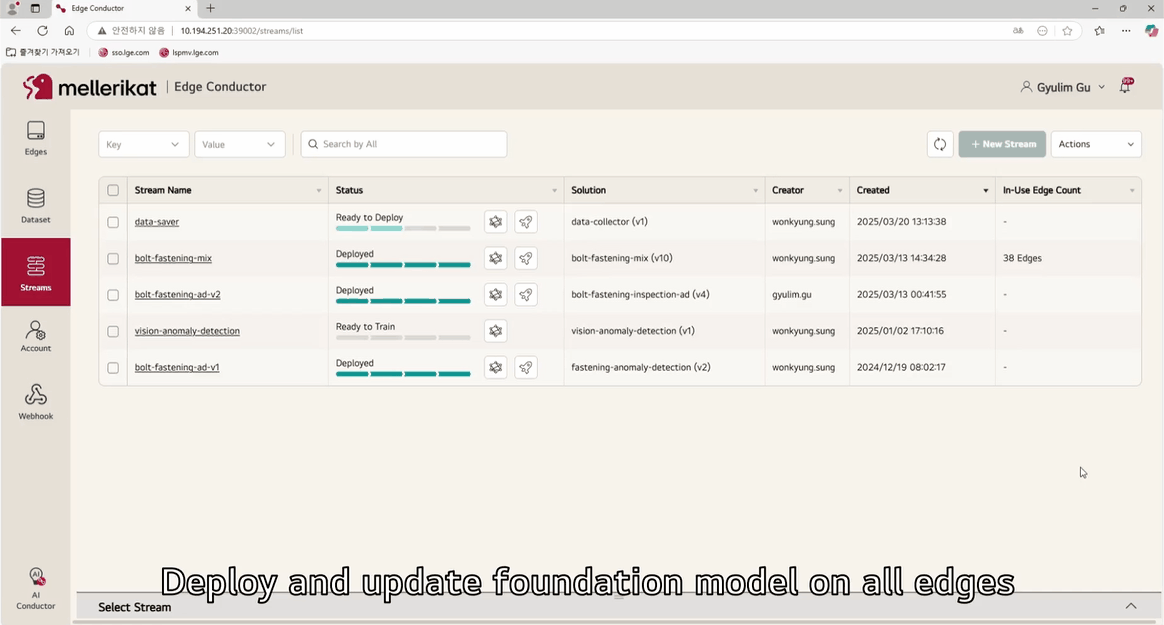Open Creator column filter arrow
Image resolution: width=1164 pixels, height=625 pixels.
[x=840, y=191]
